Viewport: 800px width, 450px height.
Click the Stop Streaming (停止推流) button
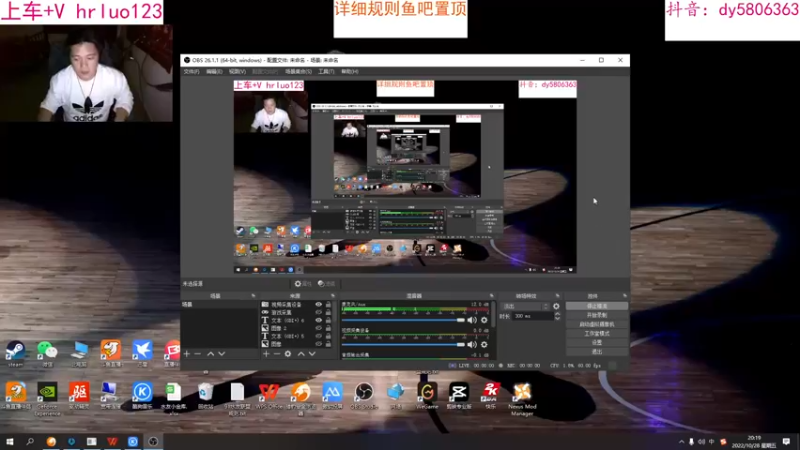596,306
